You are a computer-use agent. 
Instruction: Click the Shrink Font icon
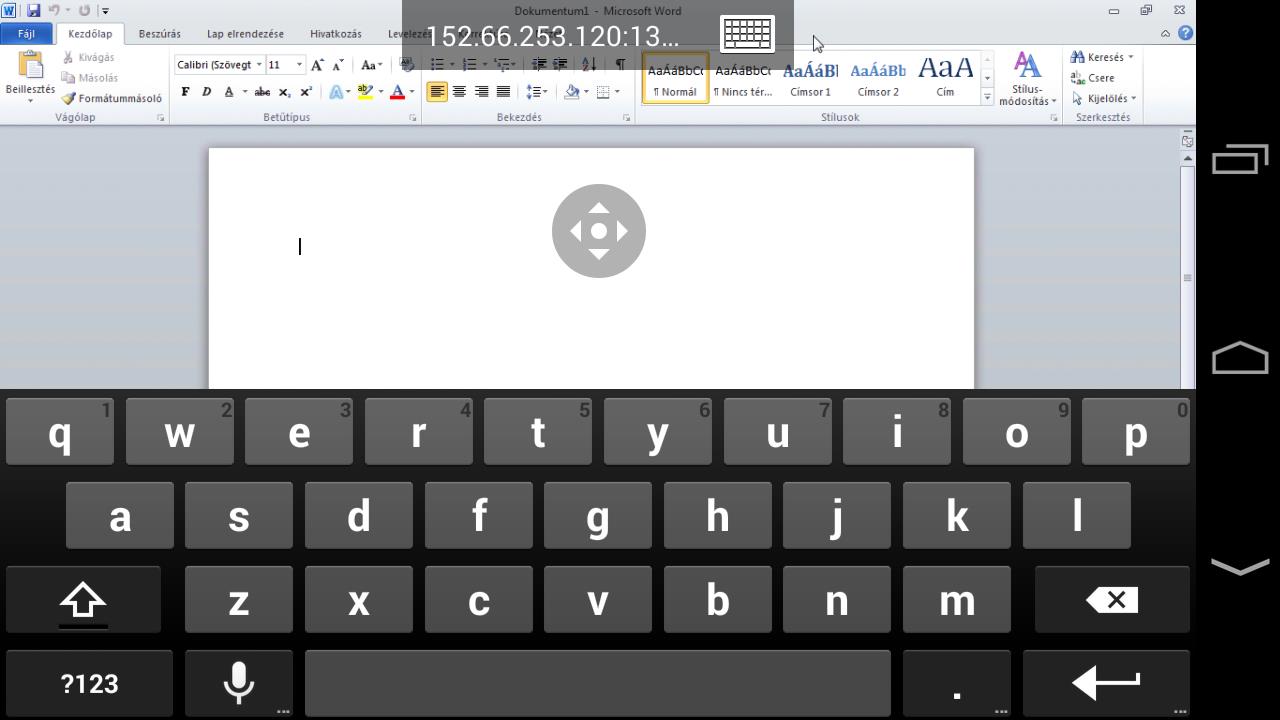[x=338, y=65]
